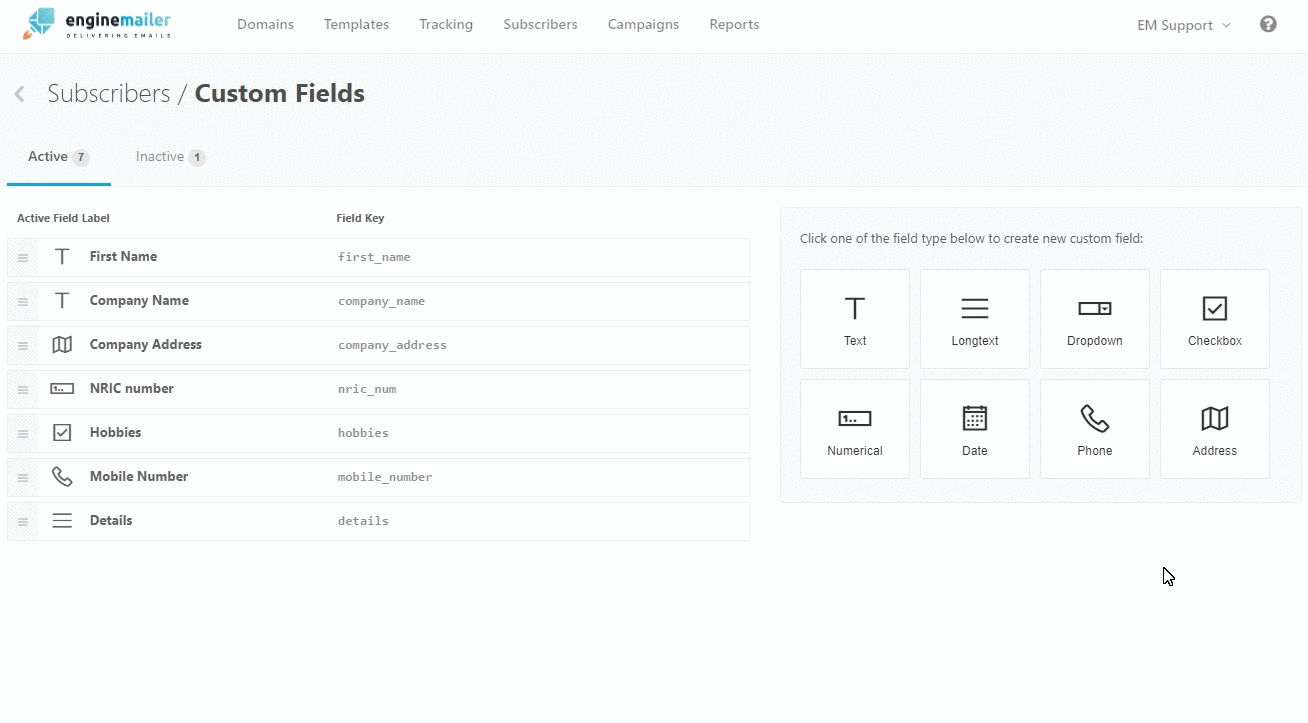Switch to the Inactive tab
This screenshot has width=1308, height=723.
[x=170, y=157]
